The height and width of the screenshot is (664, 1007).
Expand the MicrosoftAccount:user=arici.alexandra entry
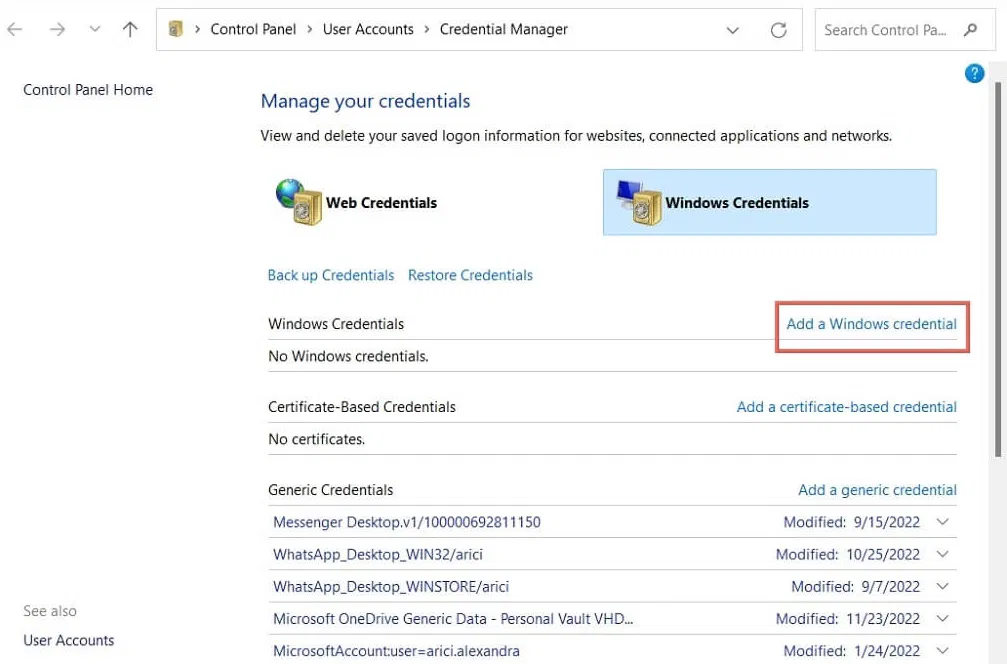pos(941,650)
